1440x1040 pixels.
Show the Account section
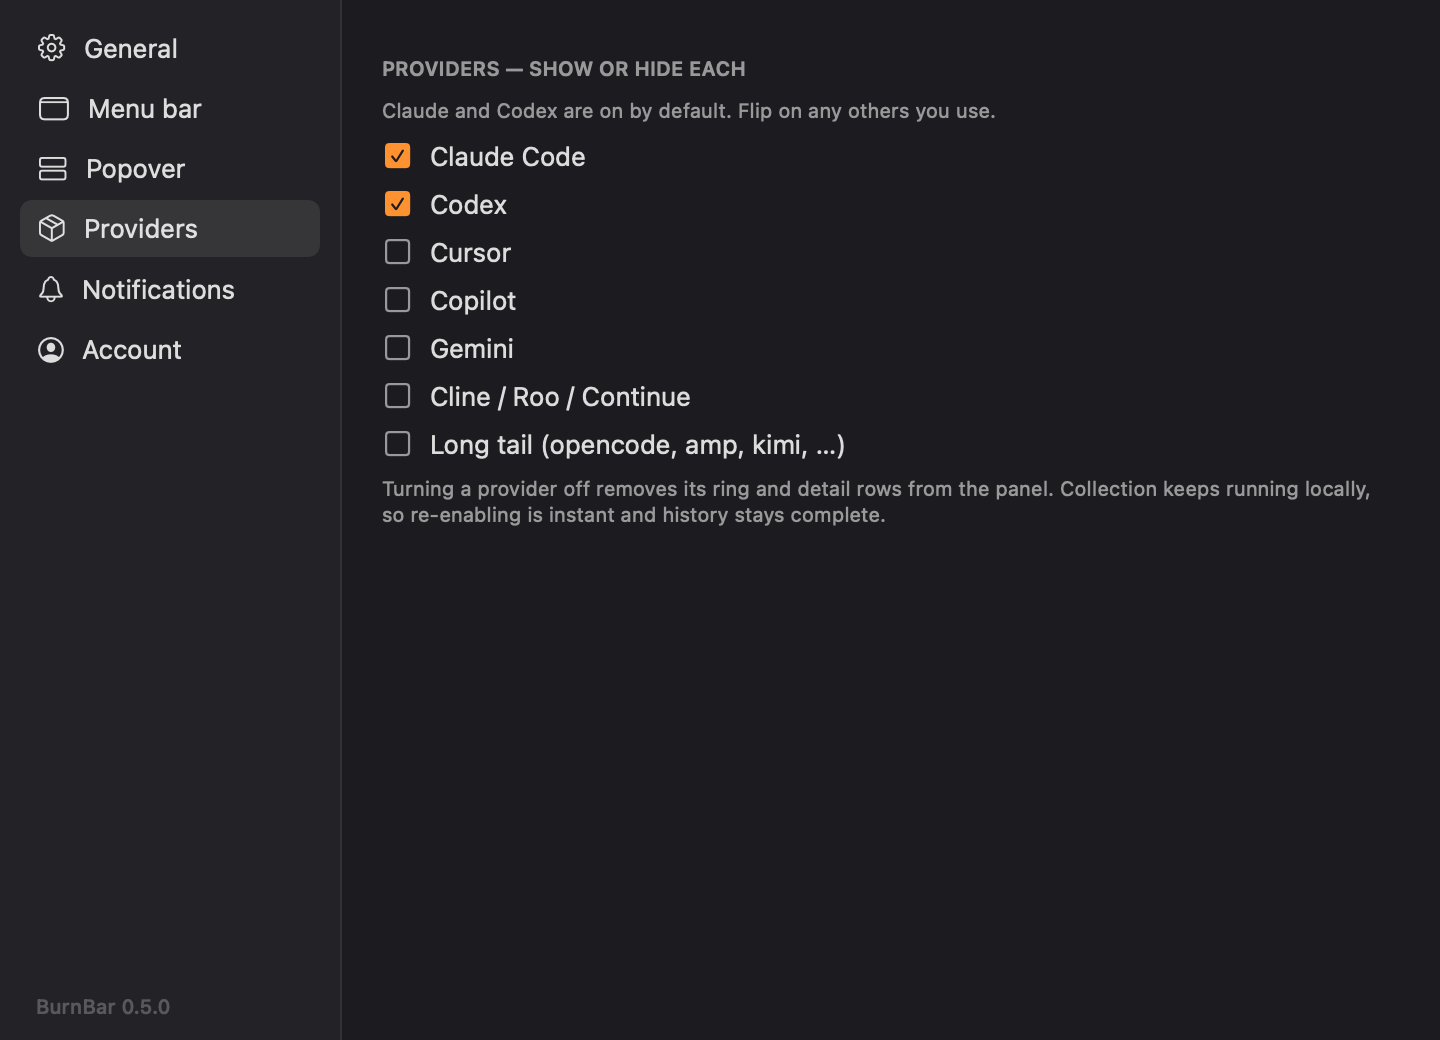(170, 349)
